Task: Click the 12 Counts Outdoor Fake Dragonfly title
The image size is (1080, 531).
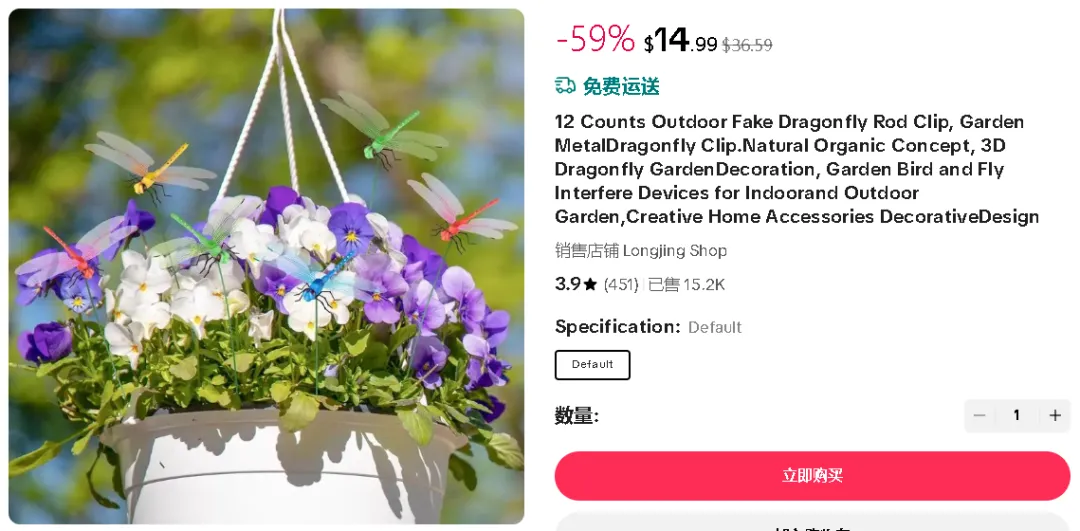Action: 797,169
